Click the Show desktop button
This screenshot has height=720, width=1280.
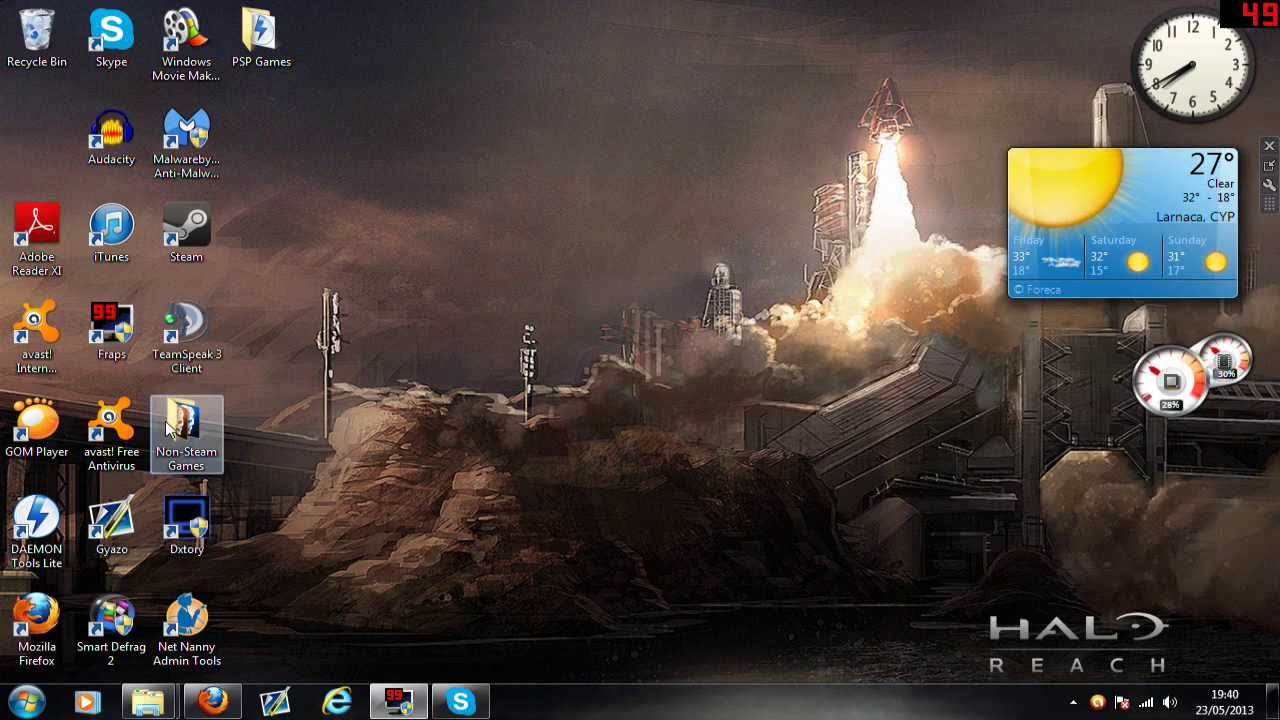point(1272,702)
